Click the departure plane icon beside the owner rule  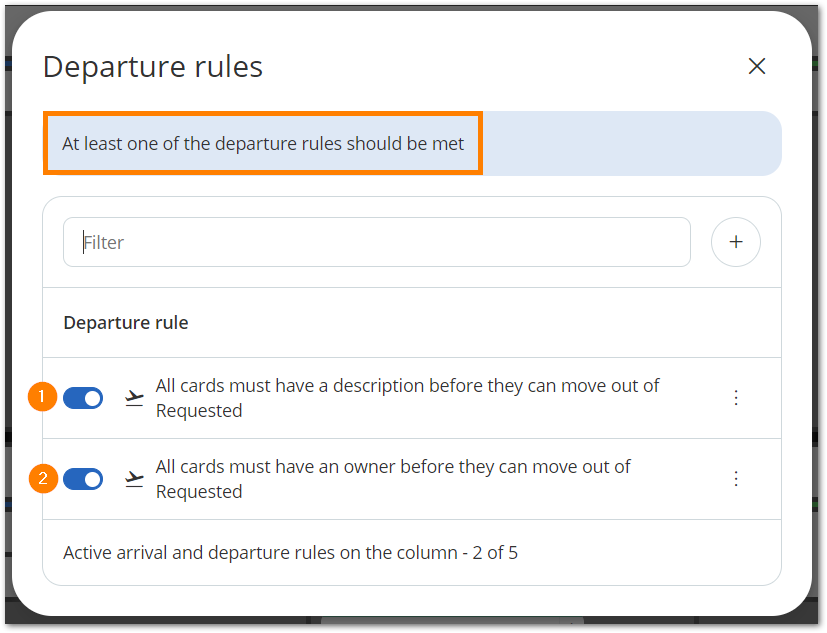click(x=134, y=478)
